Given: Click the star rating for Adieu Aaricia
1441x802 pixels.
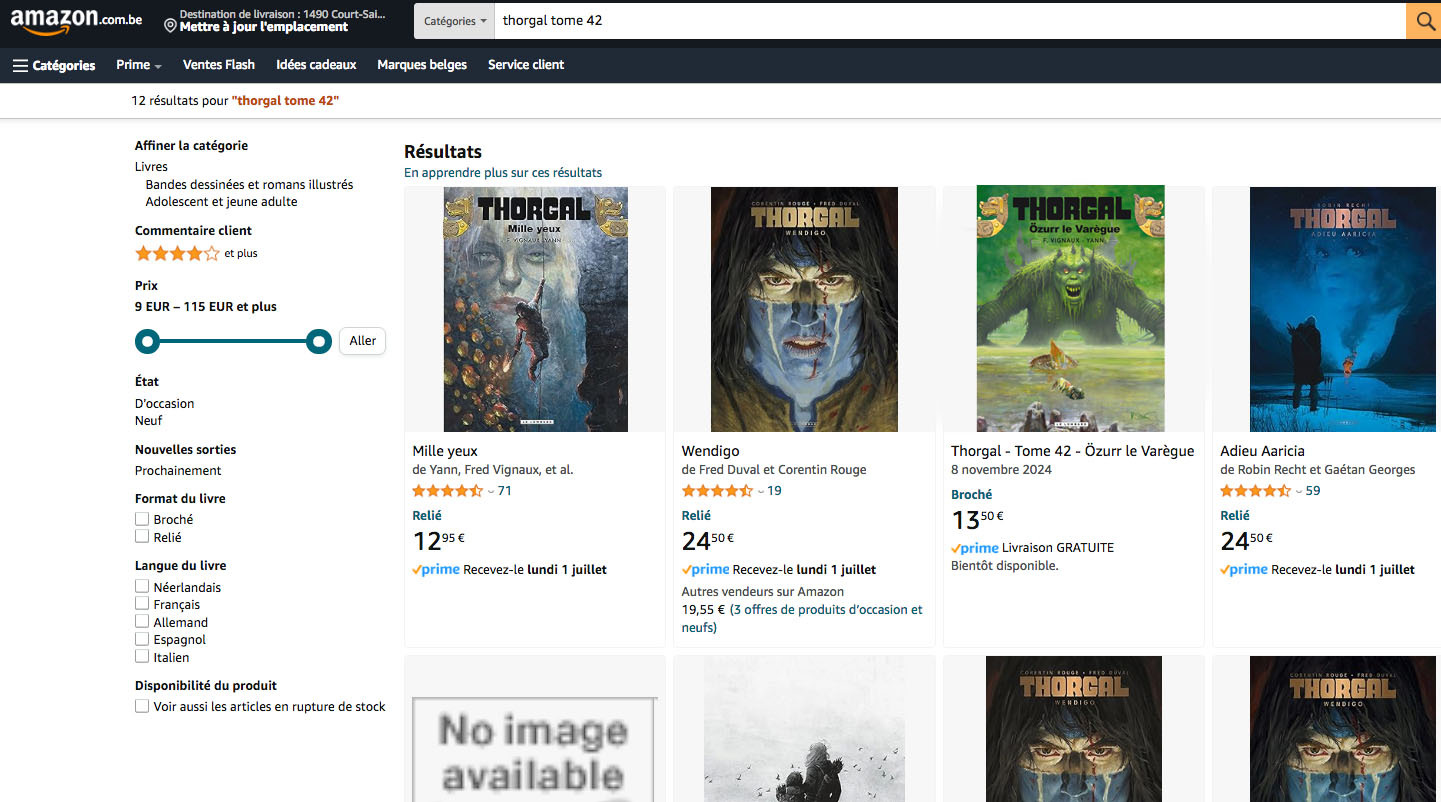Looking at the screenshot, I should coord(1255,491).
